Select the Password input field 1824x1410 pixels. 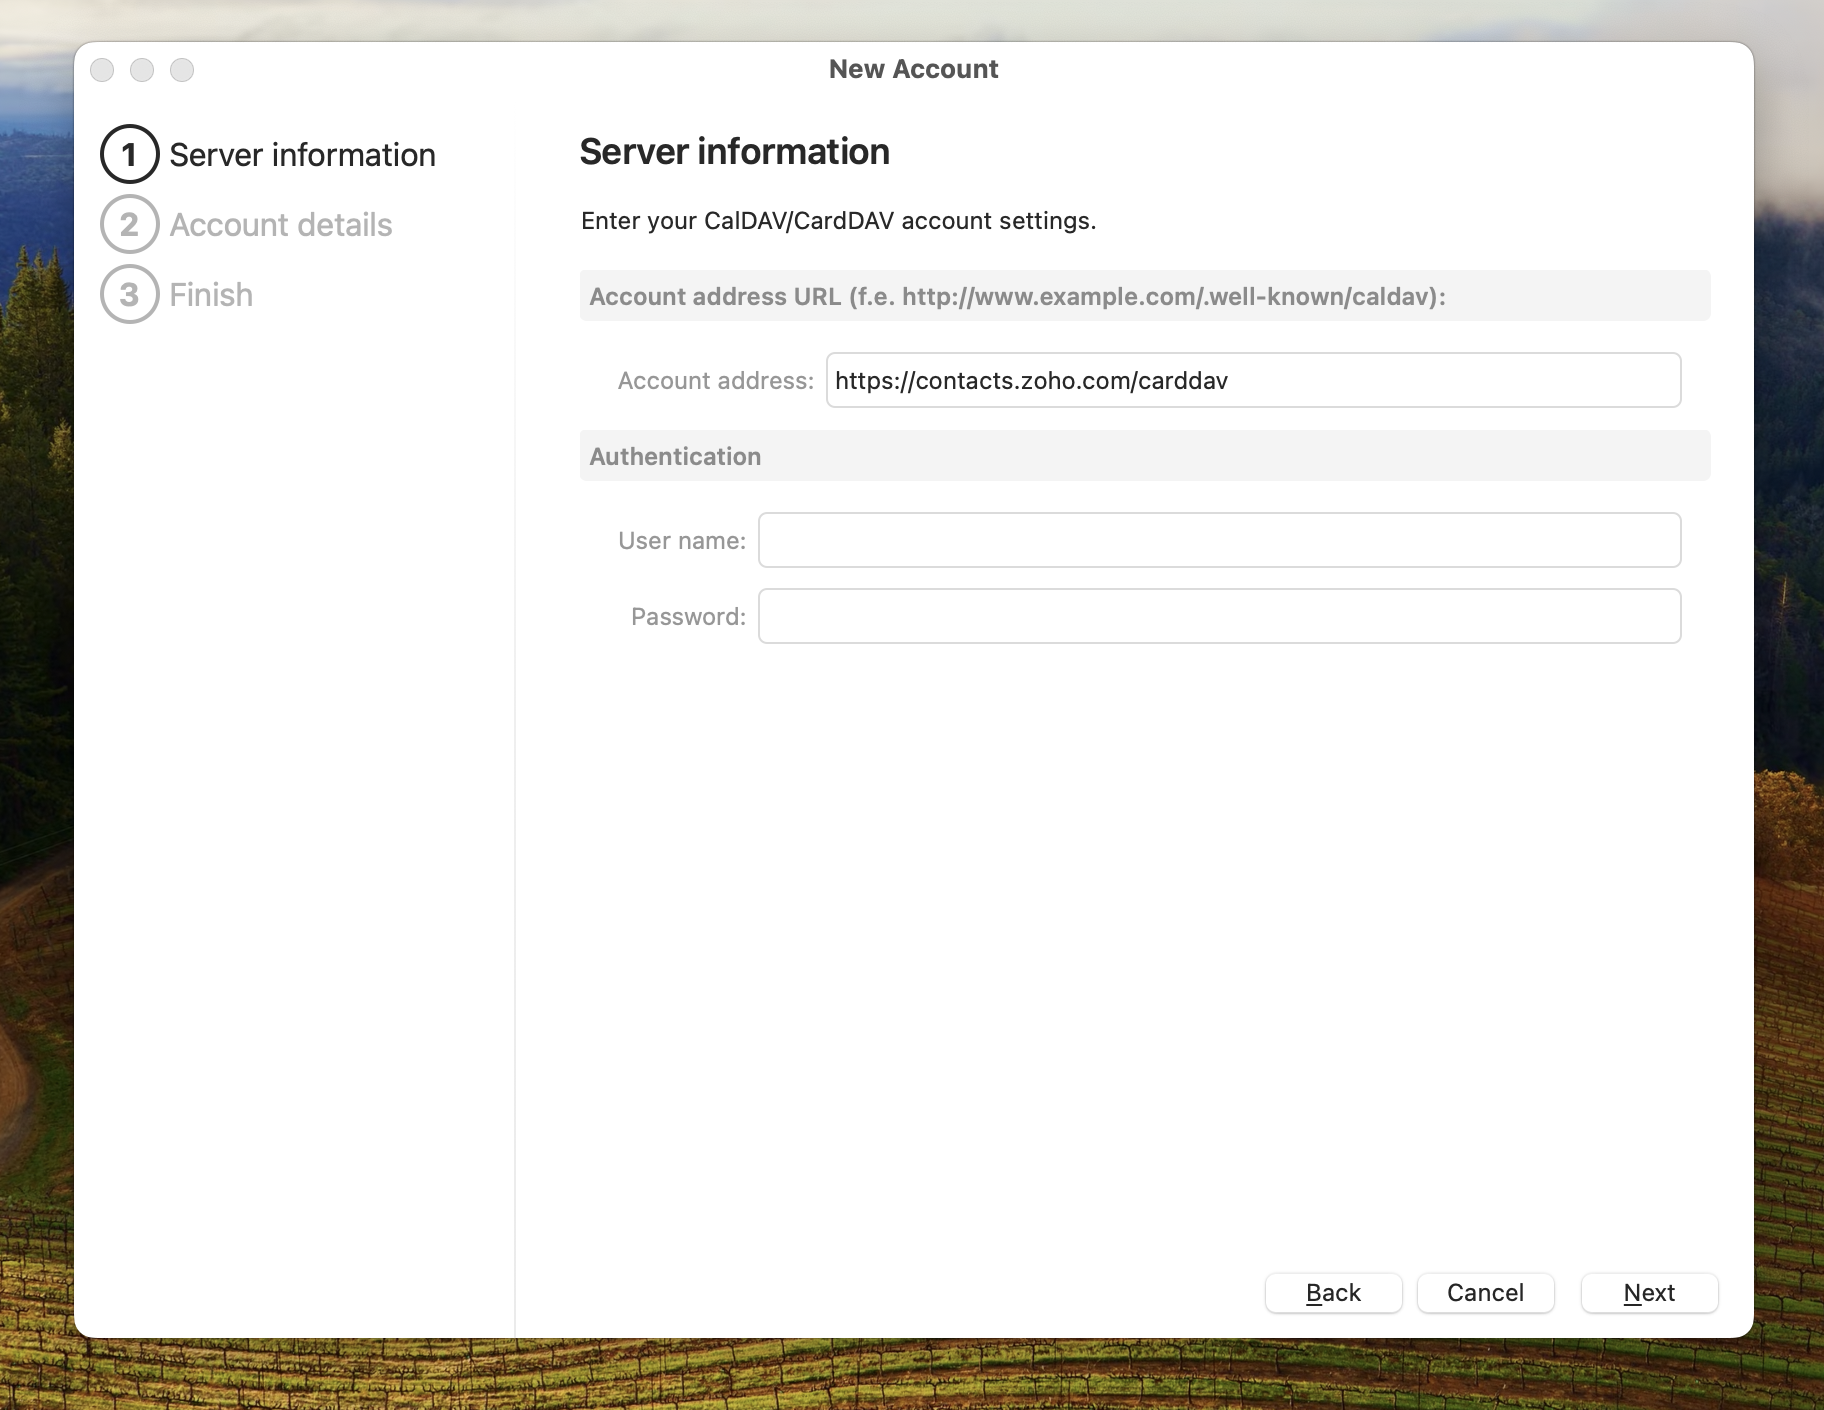(x=1219, y=616)
